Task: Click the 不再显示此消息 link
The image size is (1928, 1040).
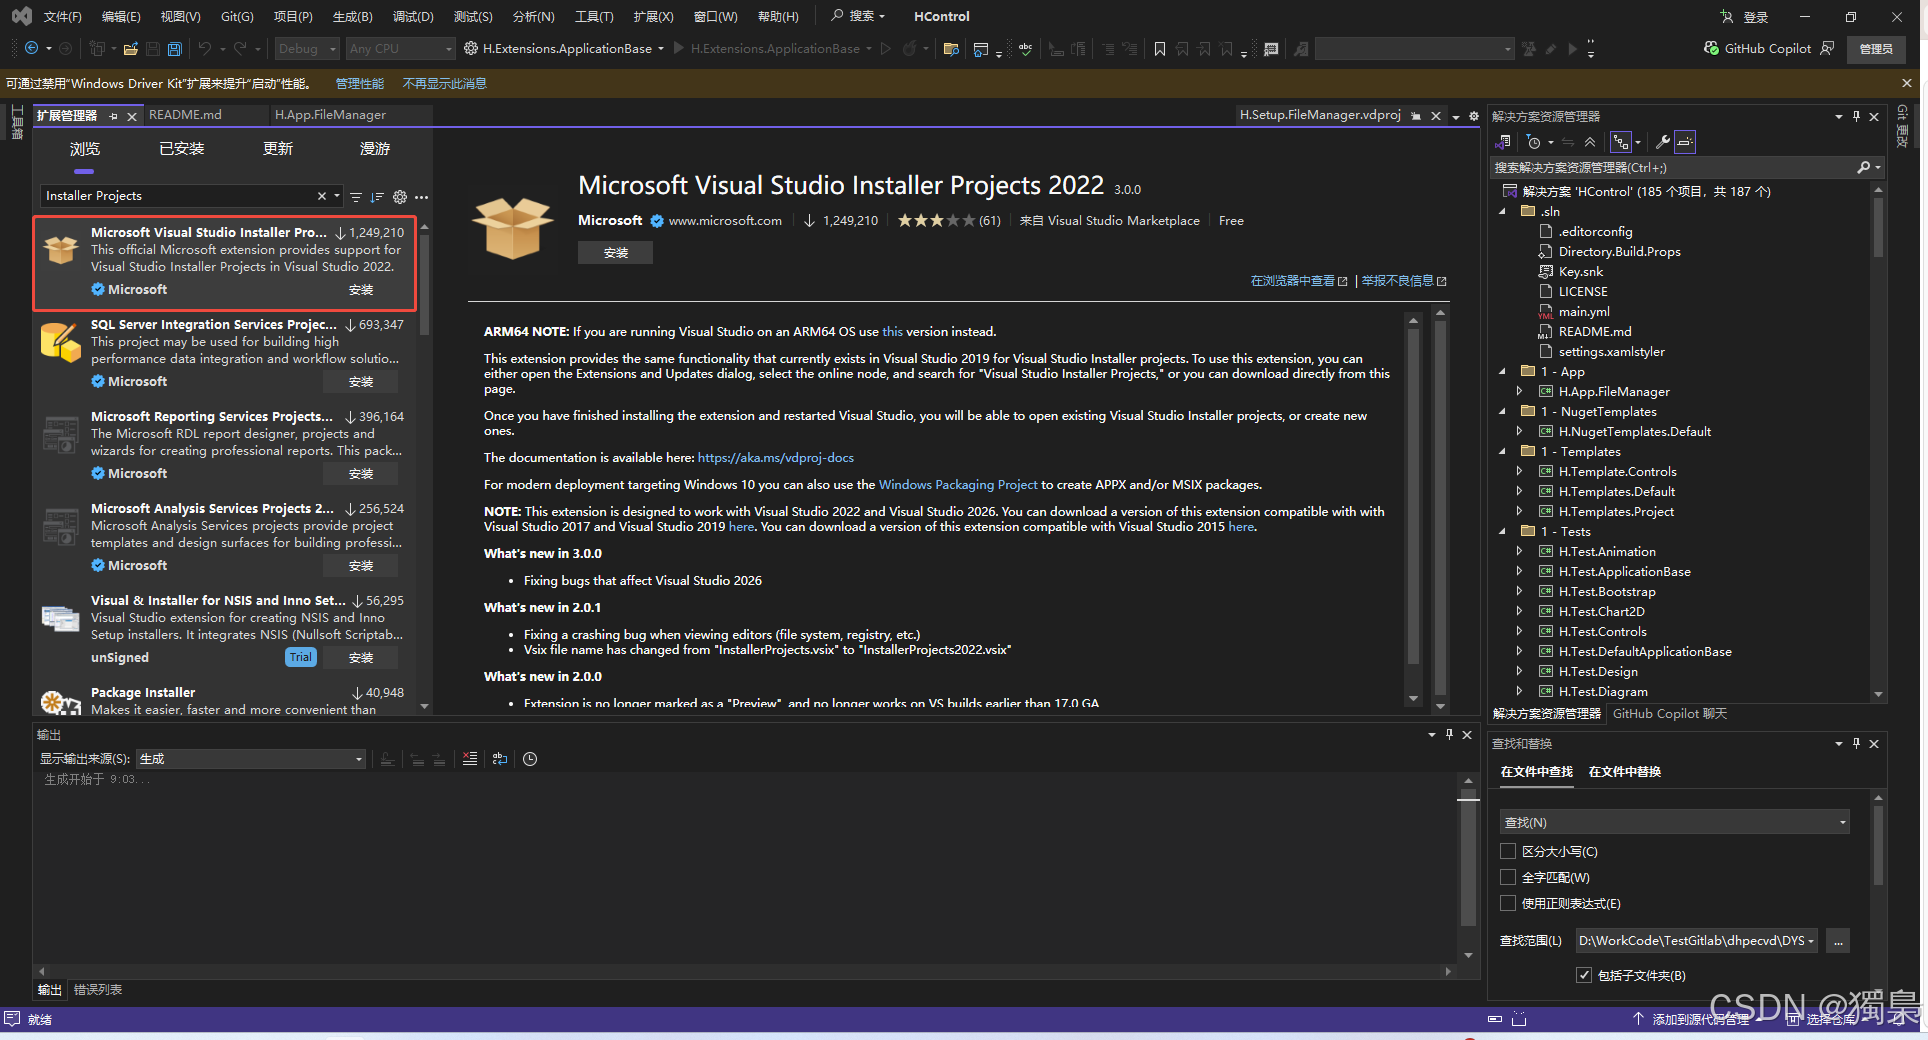Action: 444,83
